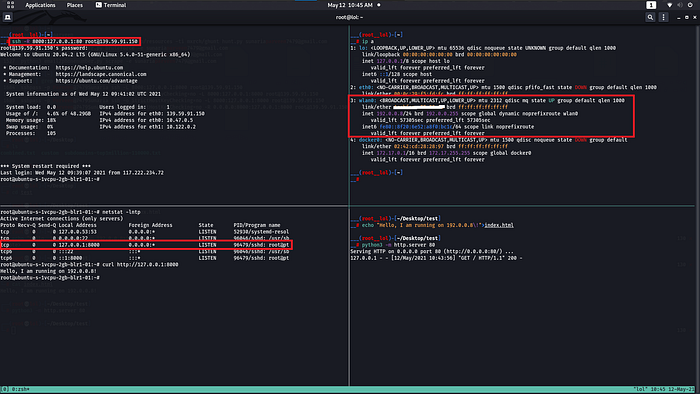The width and height of the screenshot is (700, 394).
Task: Click the Users logged in: 1 entry
Action: (x=134, y=107)
